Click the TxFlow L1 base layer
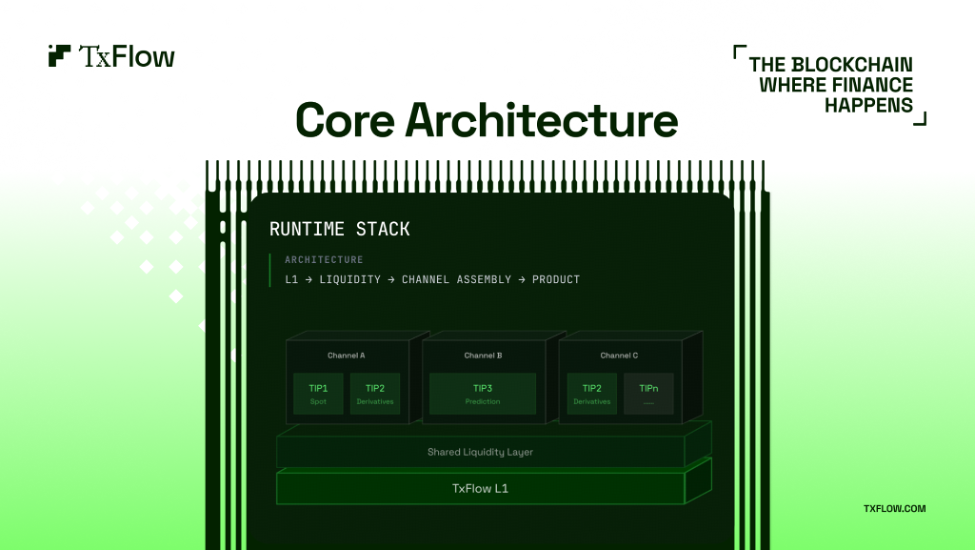This screenshot has height=550, width=977. [x=480, y=488]
